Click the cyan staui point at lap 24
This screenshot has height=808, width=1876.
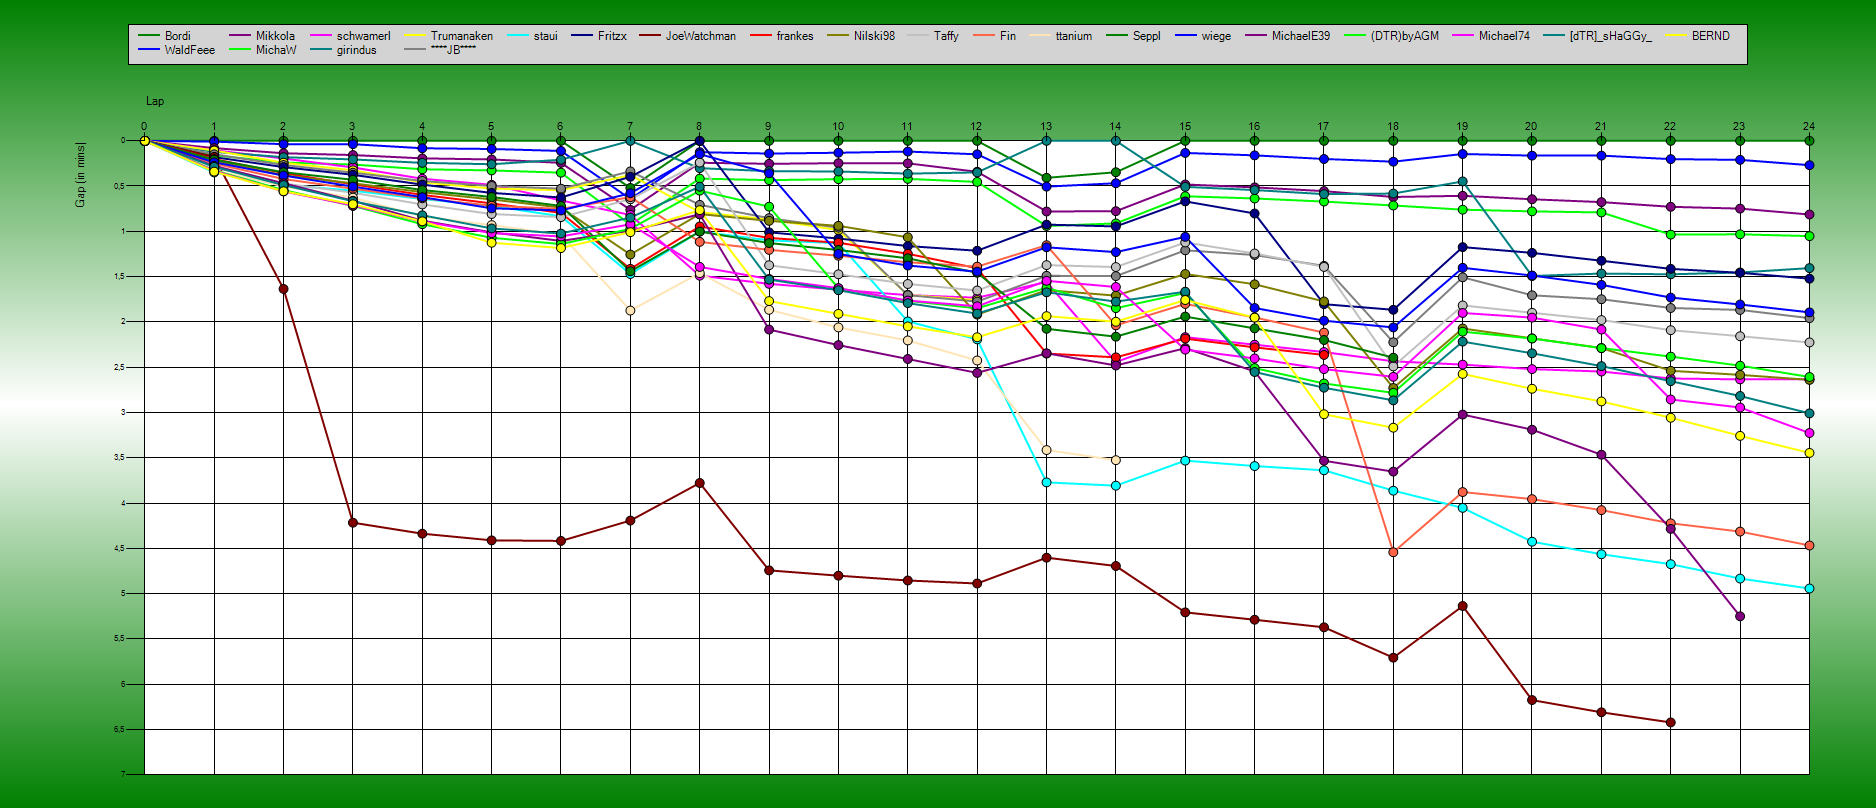coord(1809,589)
